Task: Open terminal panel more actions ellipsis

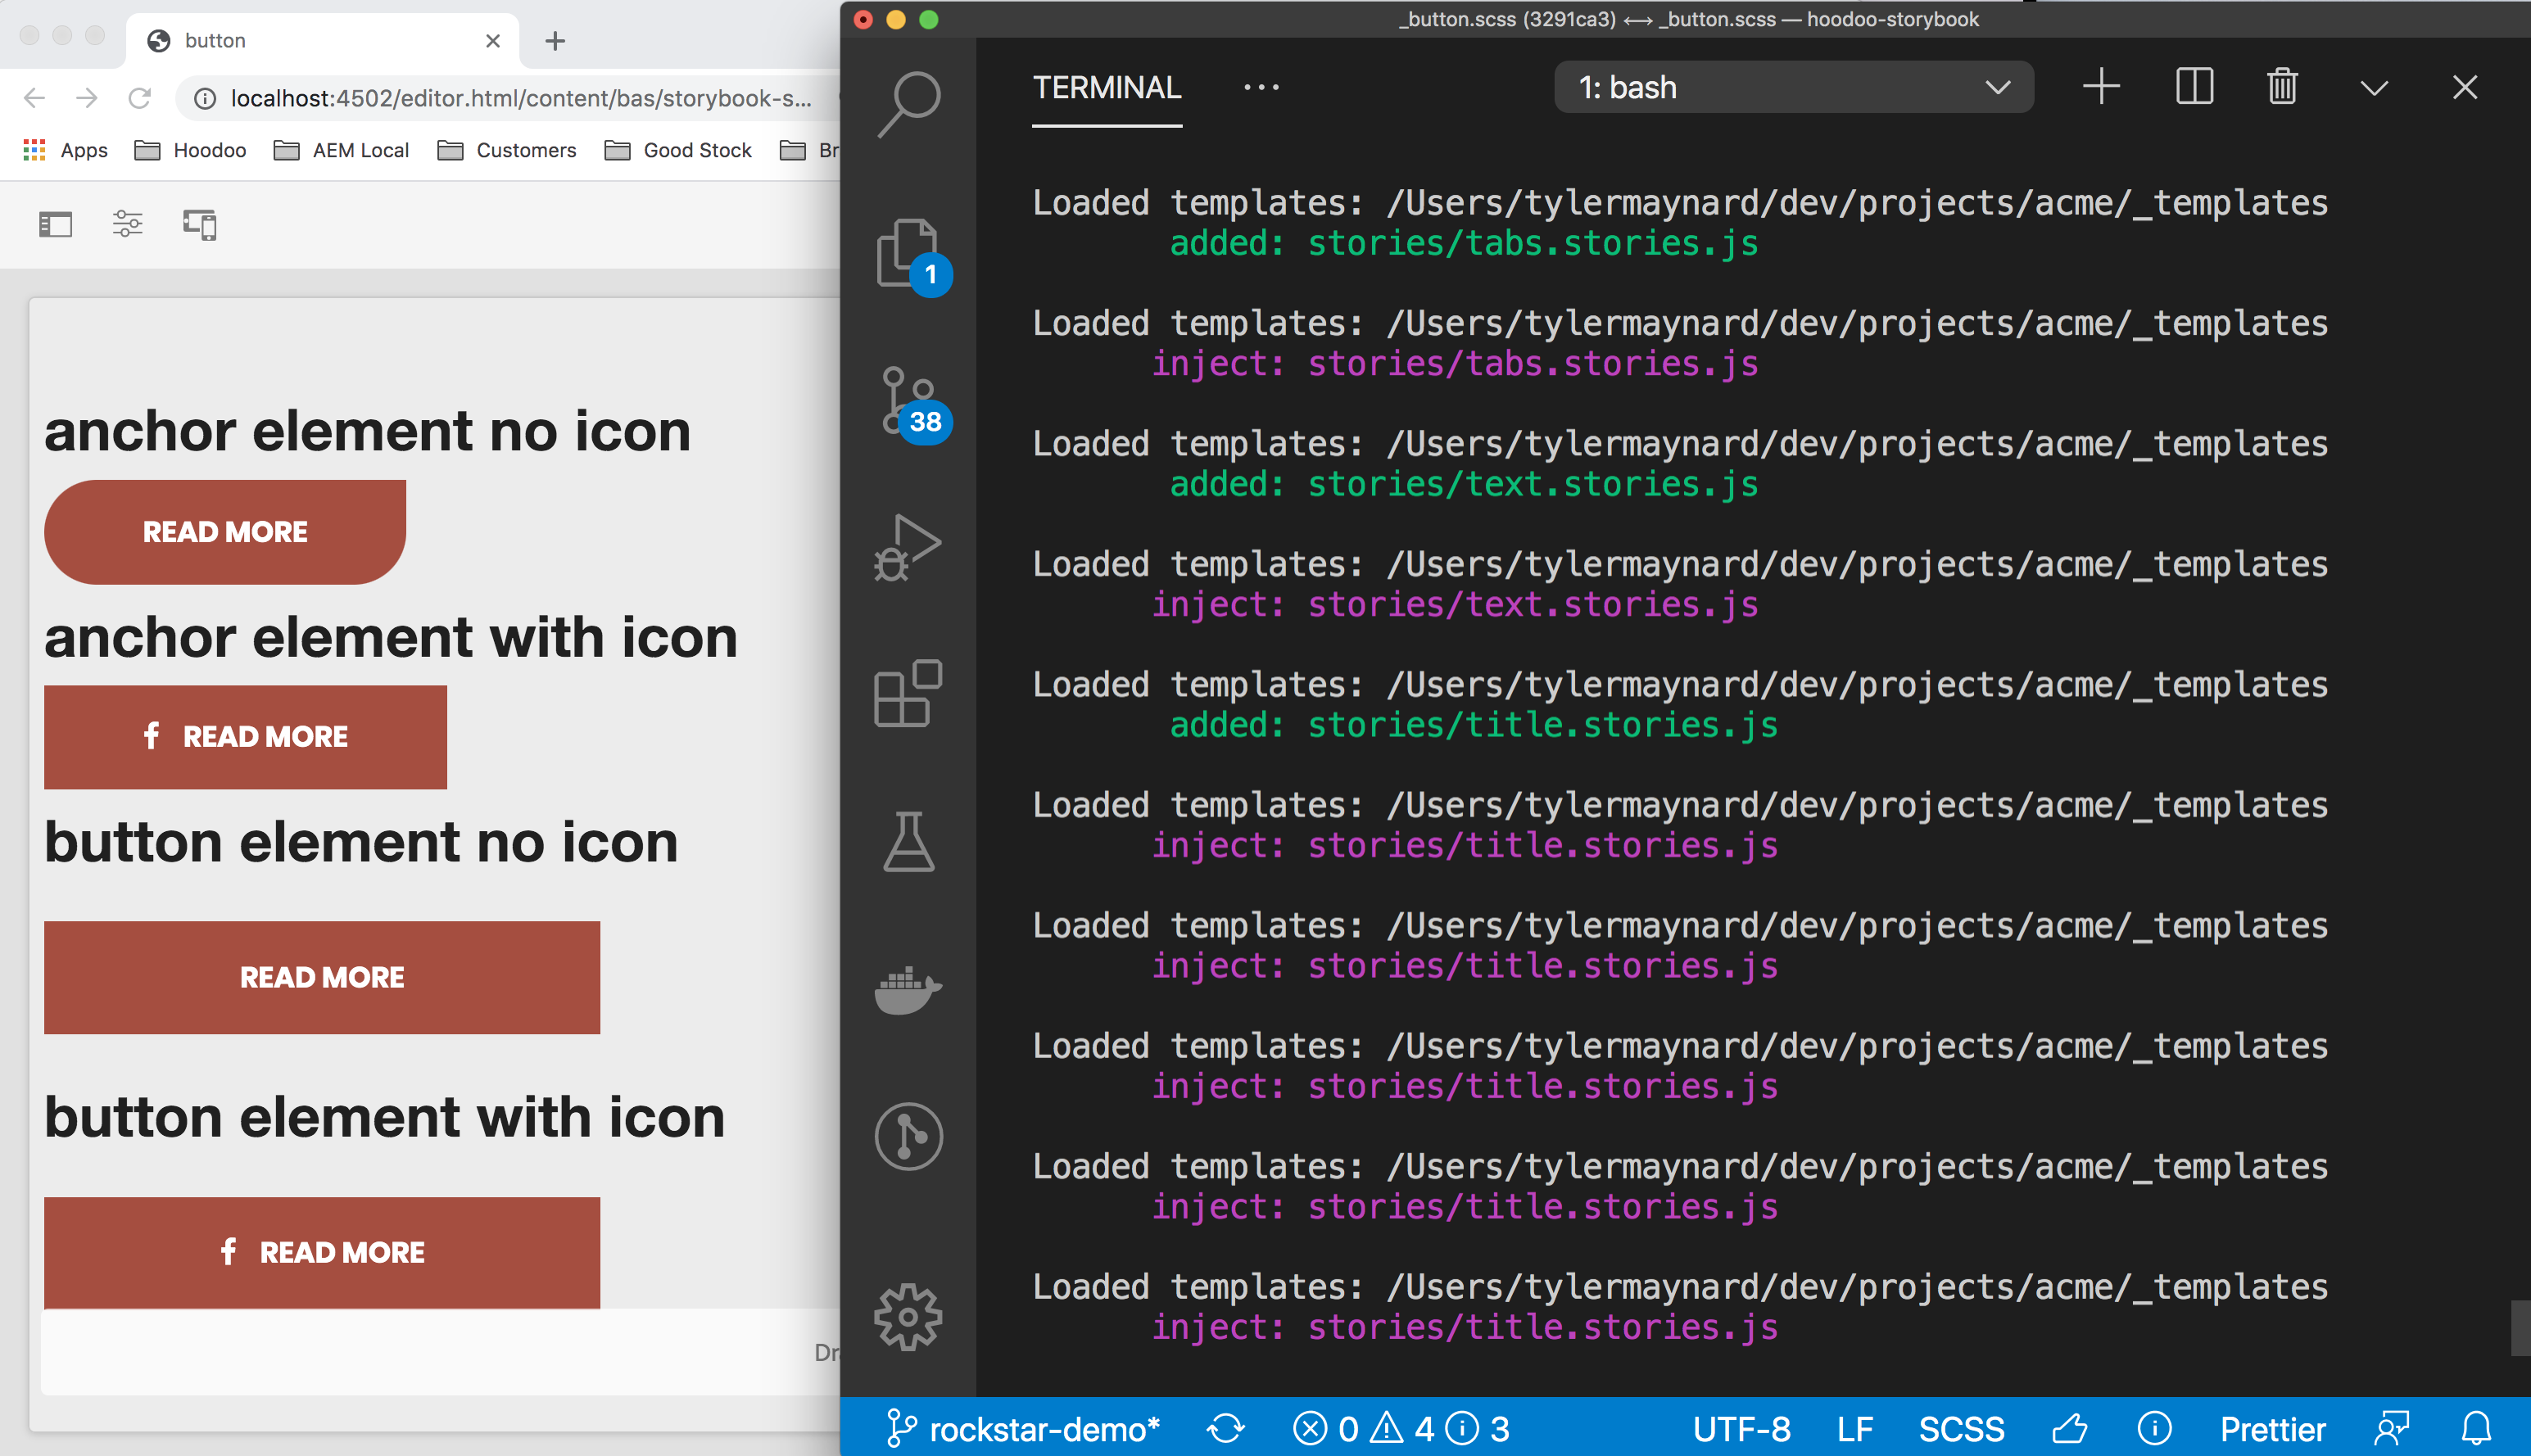Action: 1261,87
